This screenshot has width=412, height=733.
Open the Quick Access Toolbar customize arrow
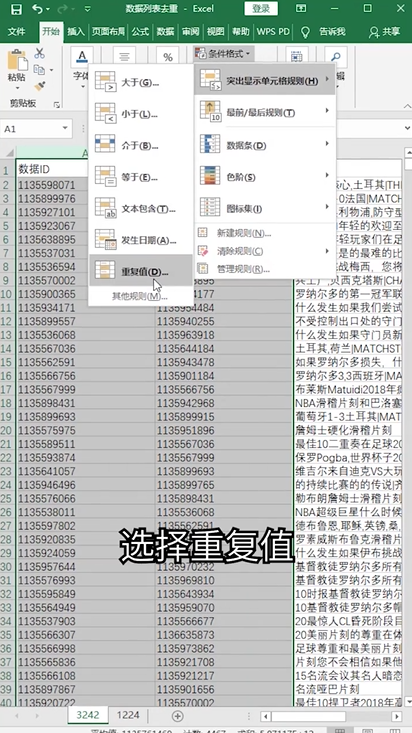tap(87, 9)
